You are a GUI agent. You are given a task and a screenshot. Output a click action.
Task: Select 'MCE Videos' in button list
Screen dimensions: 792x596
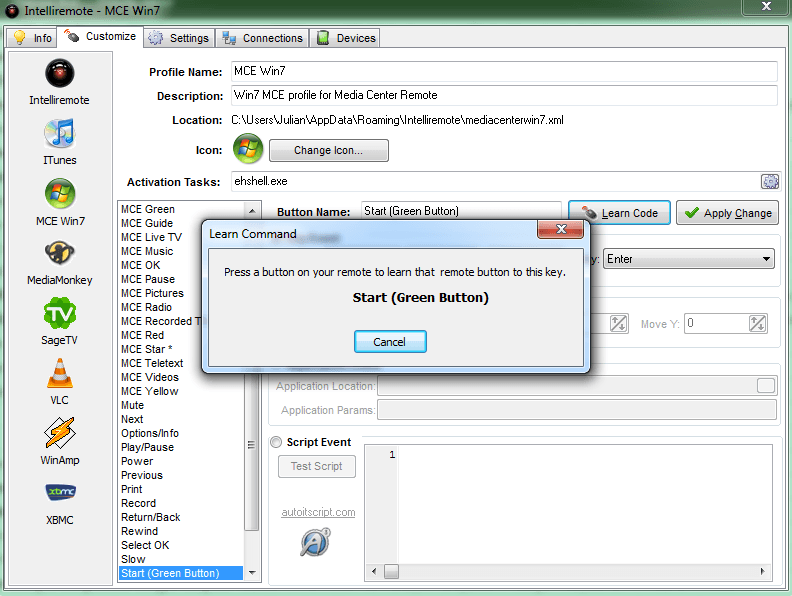[x=150, y=377]
